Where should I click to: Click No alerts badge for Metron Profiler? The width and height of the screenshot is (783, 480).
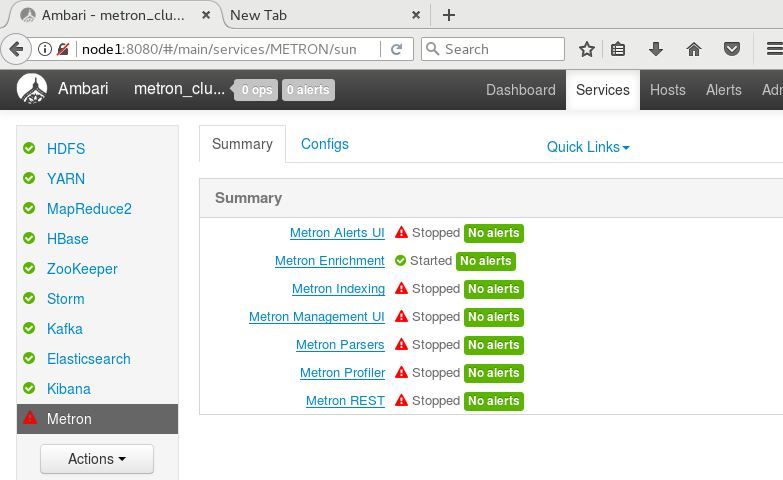click(x=493, y=373)
